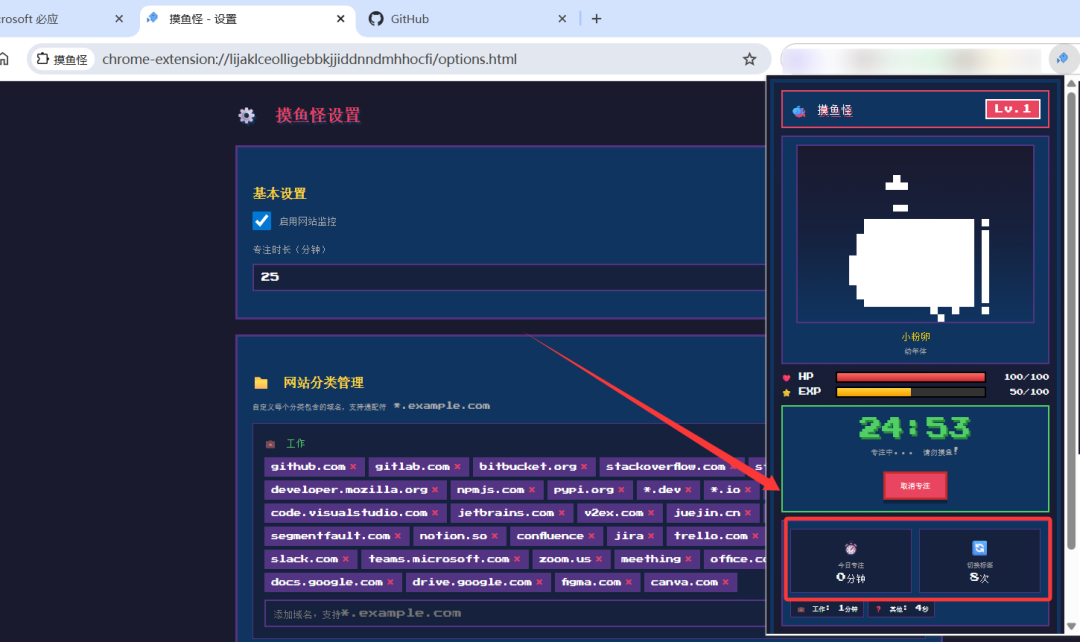Click the 添加域名 input field

tap(515, 613)
